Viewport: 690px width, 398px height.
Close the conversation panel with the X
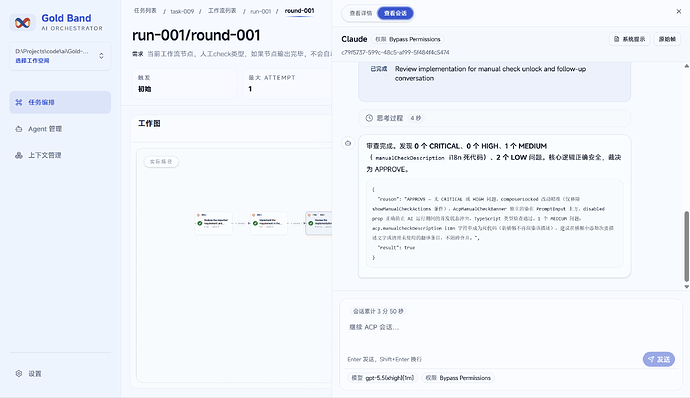679,11
